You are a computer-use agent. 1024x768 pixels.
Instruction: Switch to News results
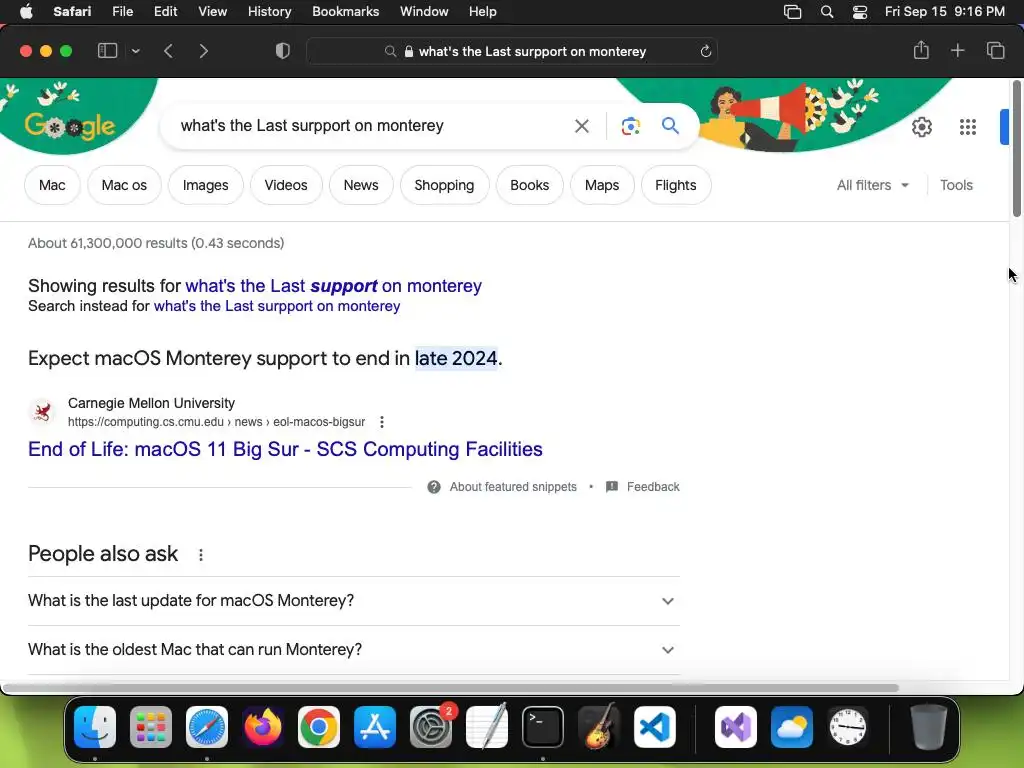tap(361, 185)
